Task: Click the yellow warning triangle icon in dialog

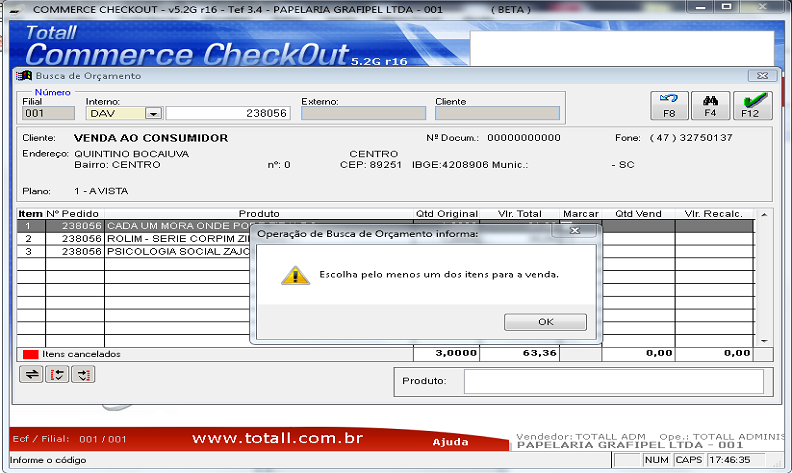Action: coord(294,275)
